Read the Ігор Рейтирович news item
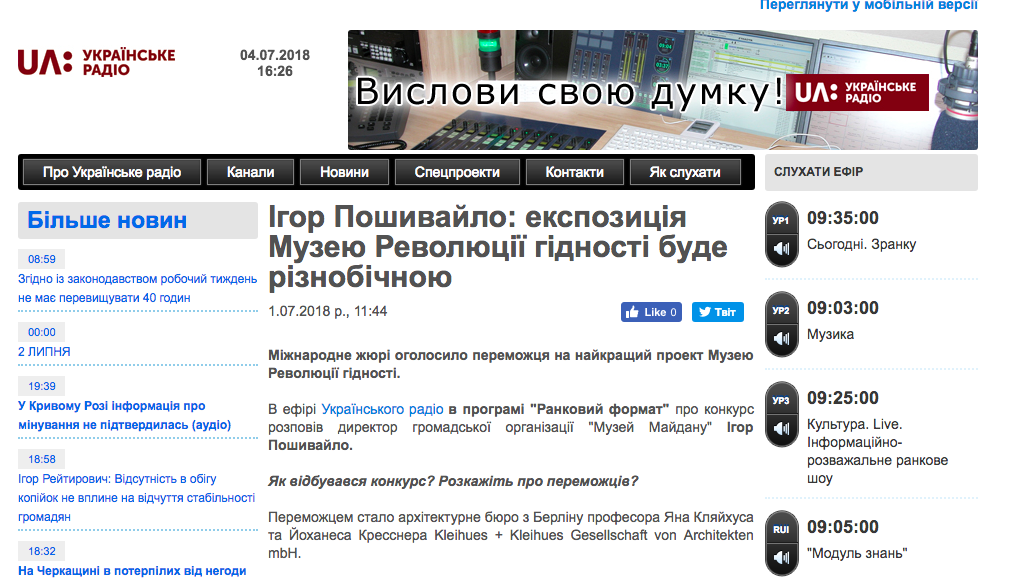1025x580 pixels. [137, 498]
